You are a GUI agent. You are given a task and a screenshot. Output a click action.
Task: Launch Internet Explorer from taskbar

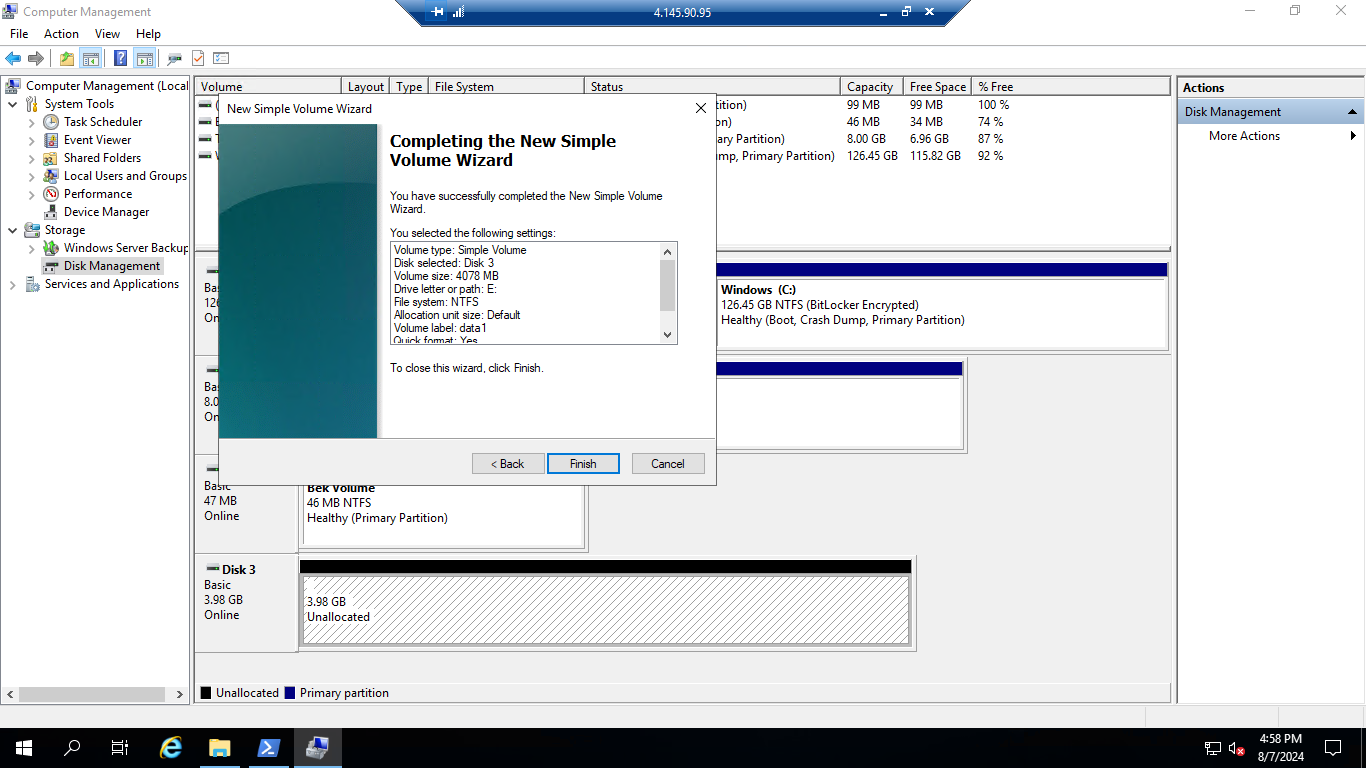172,747
